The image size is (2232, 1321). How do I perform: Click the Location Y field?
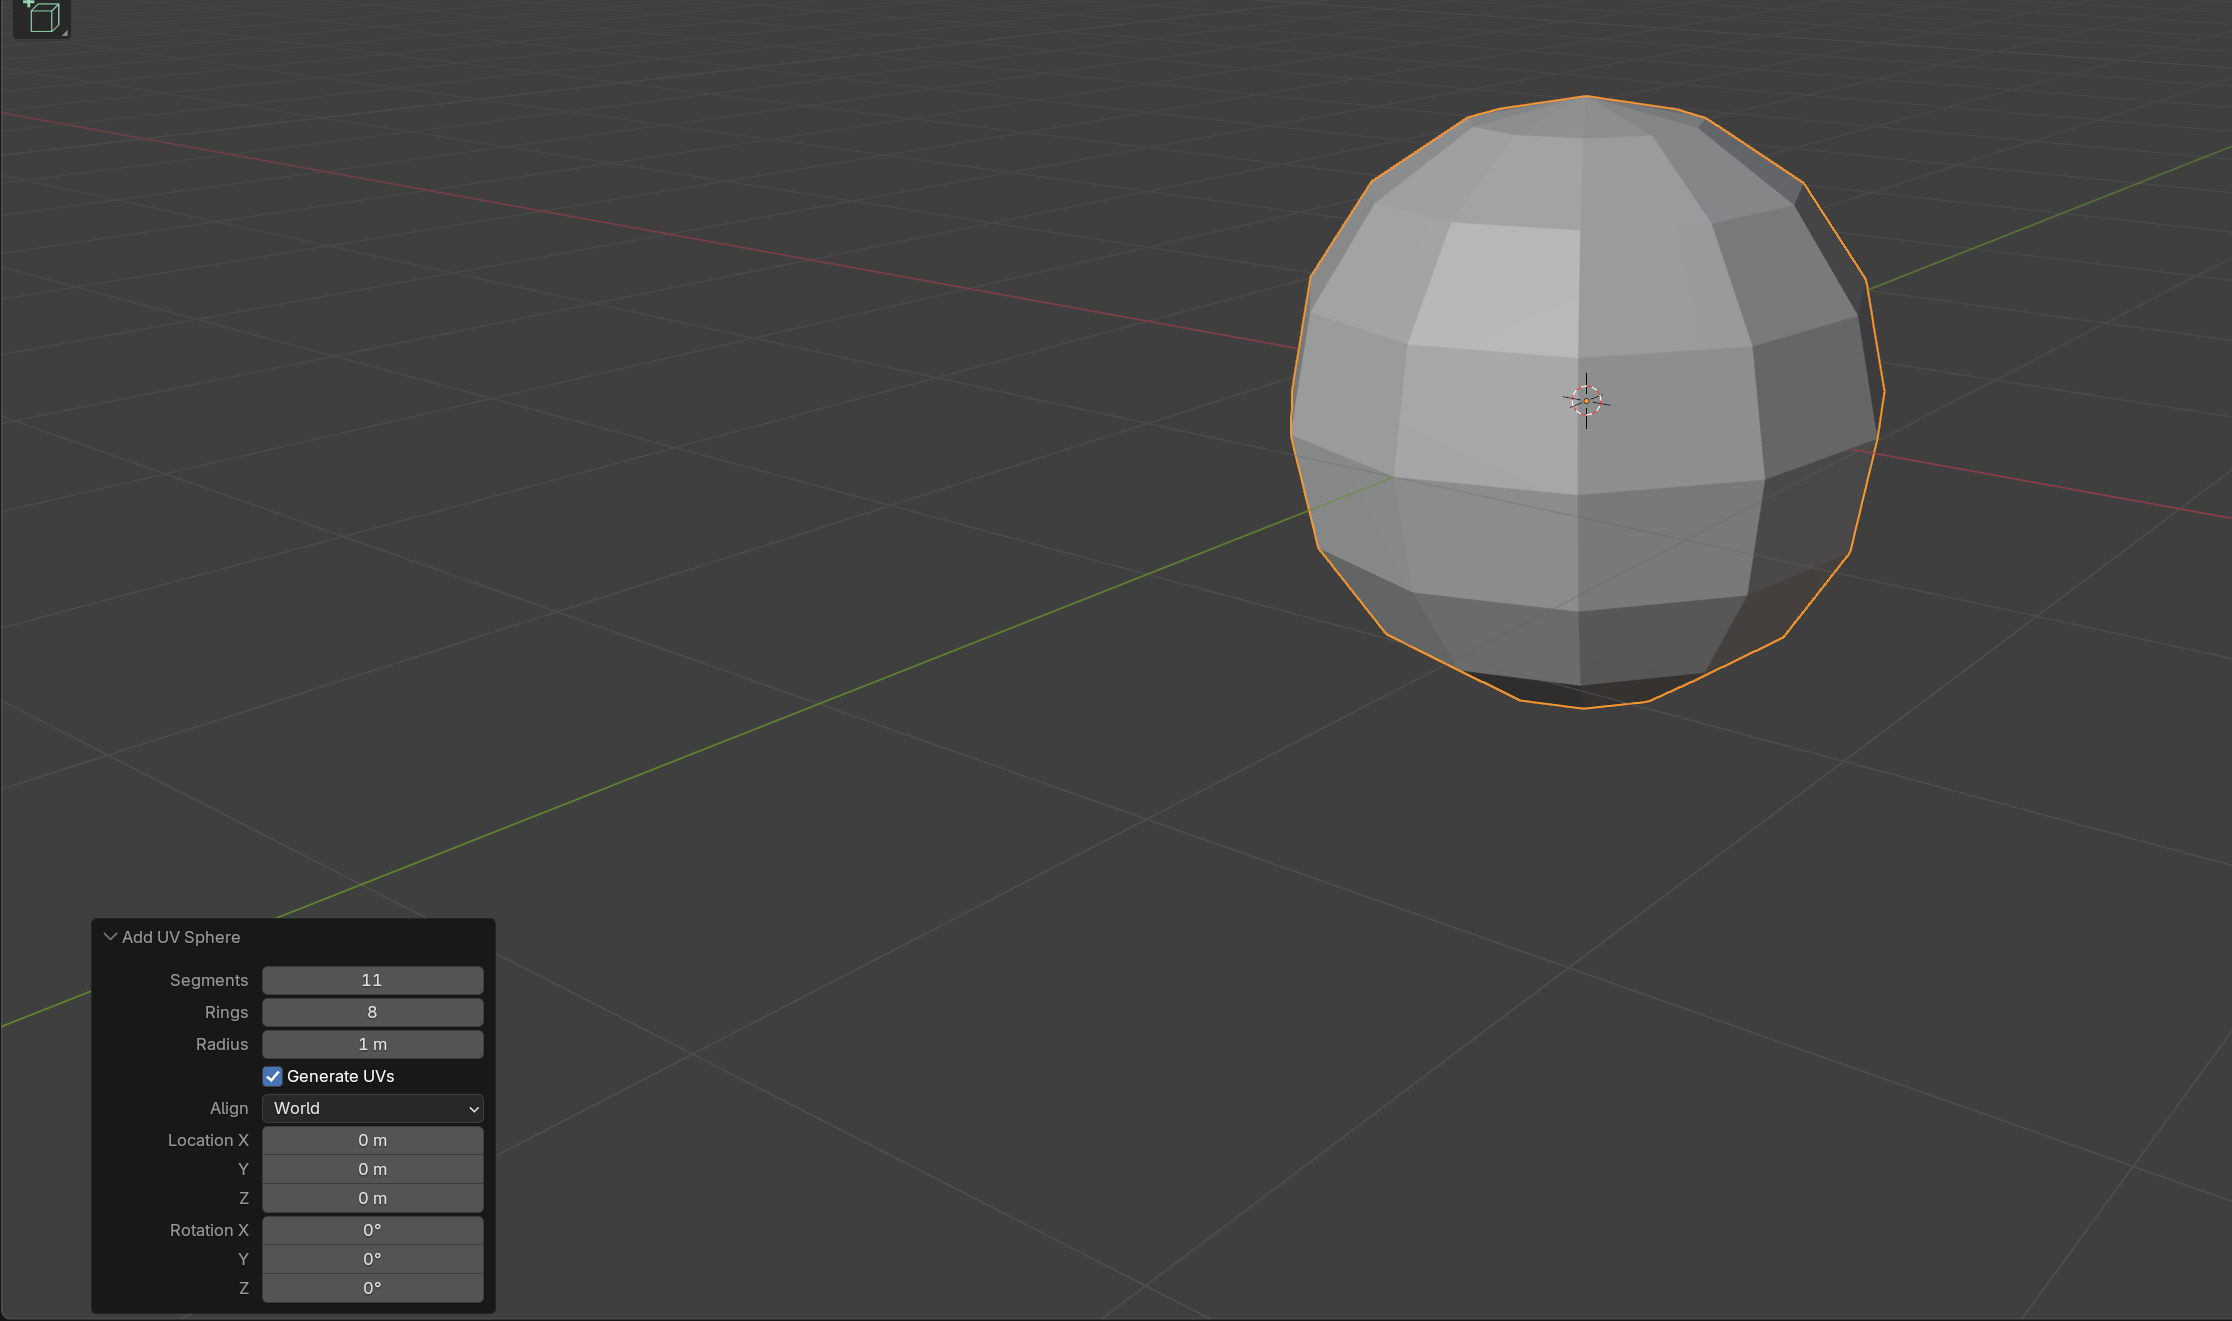(x=372, y=1169)
